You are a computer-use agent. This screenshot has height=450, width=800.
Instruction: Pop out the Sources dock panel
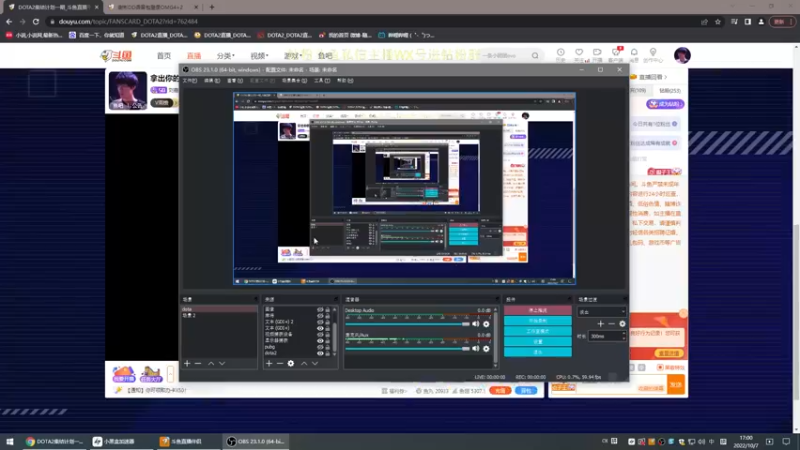[x=336, y=299]
